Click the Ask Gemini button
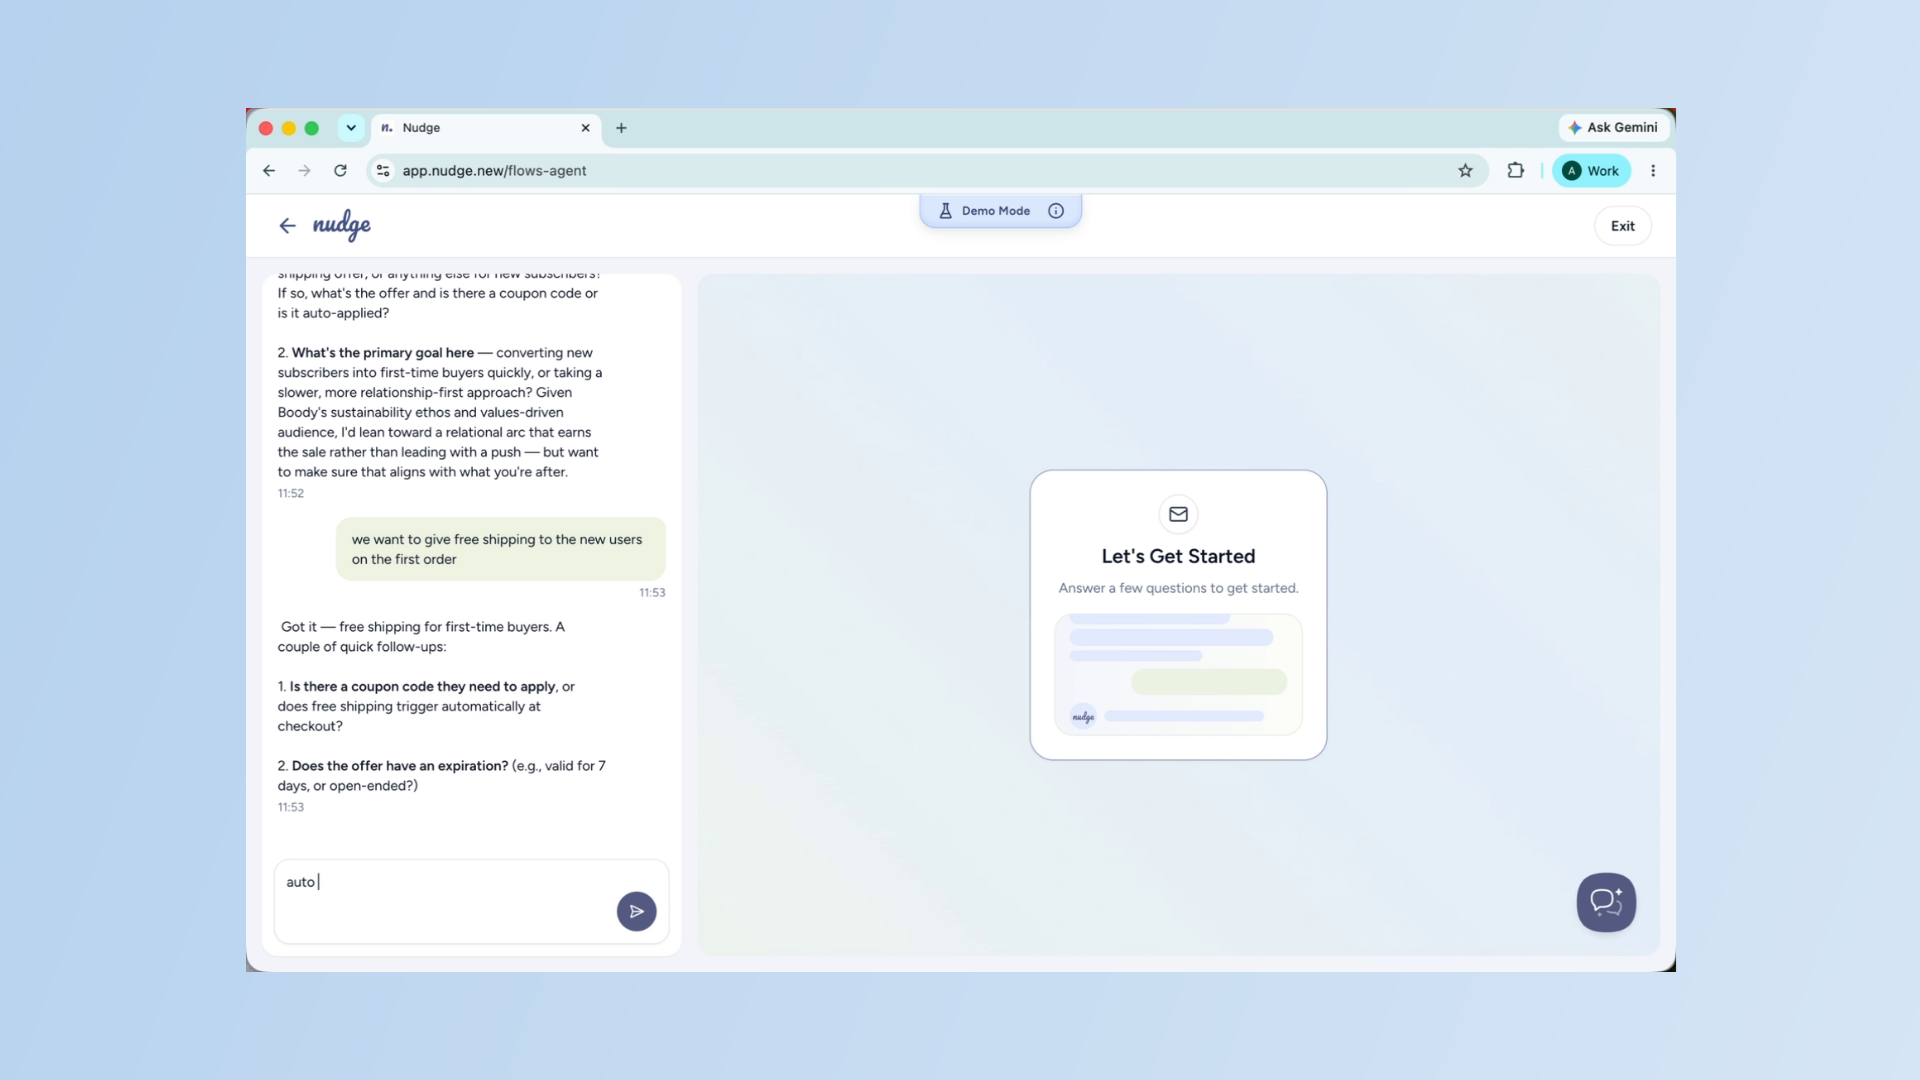The height and width of the screenshot is (1080, 1920). tap(1614, 128)
